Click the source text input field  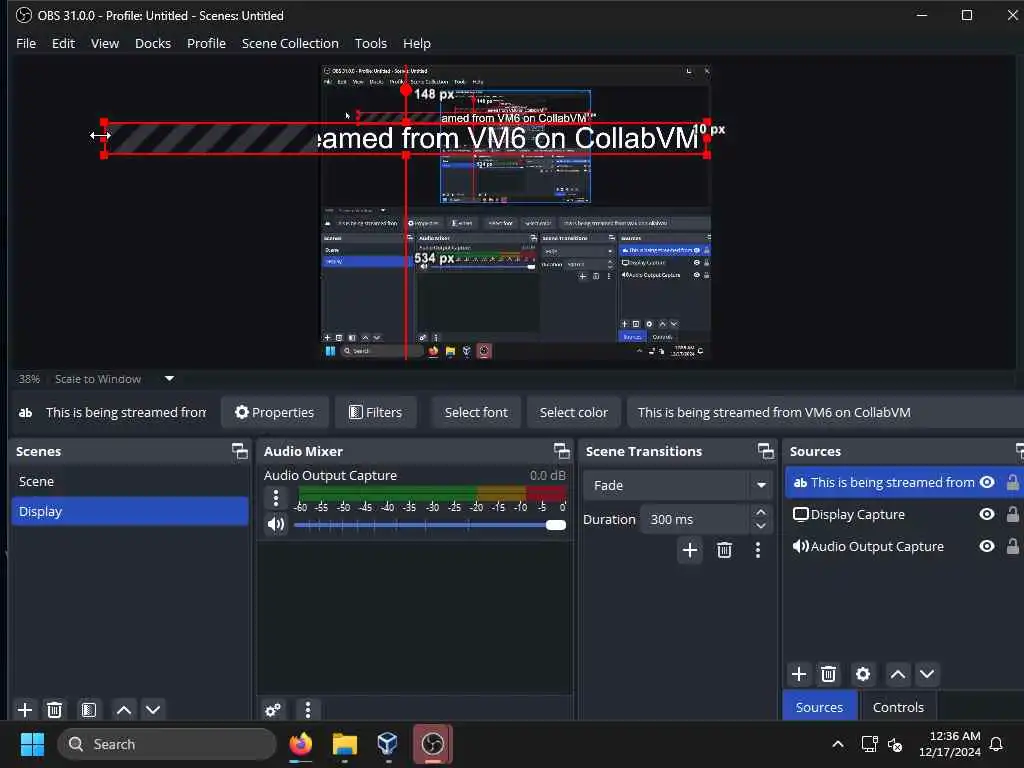pyautogui.click(x=825, y=412)
